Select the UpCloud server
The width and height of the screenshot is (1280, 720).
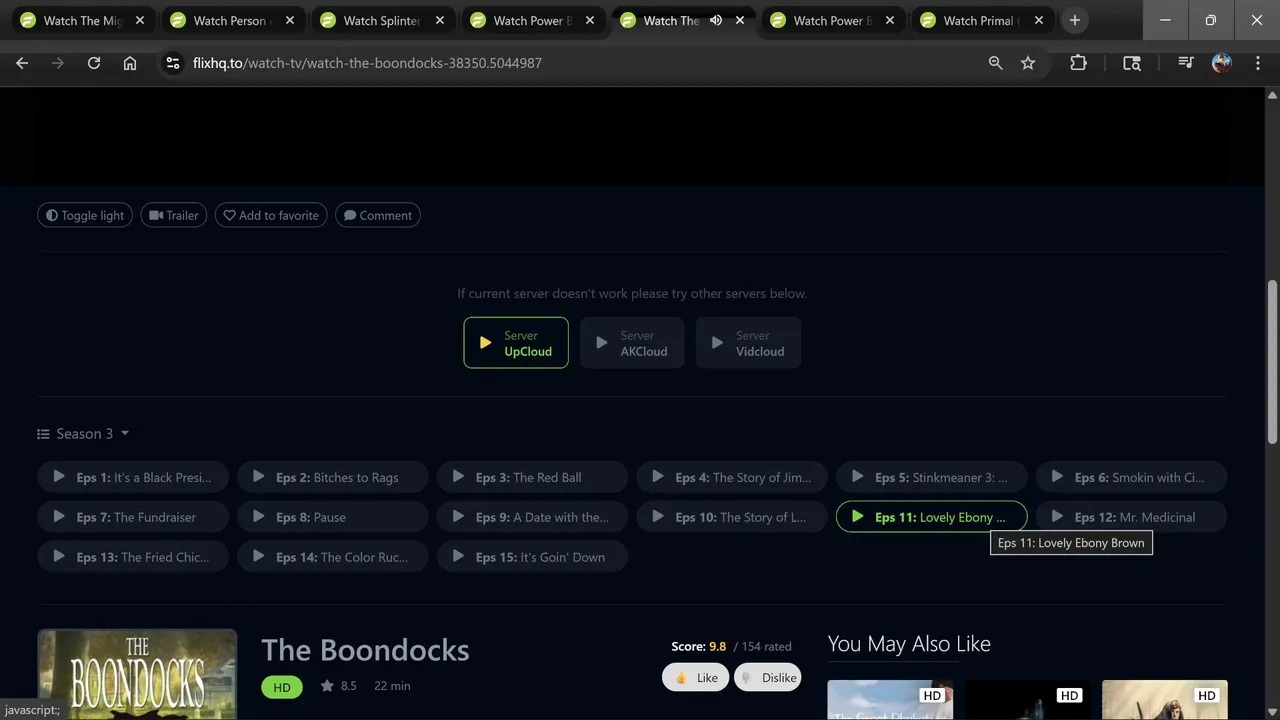click(x=516, y=343)
